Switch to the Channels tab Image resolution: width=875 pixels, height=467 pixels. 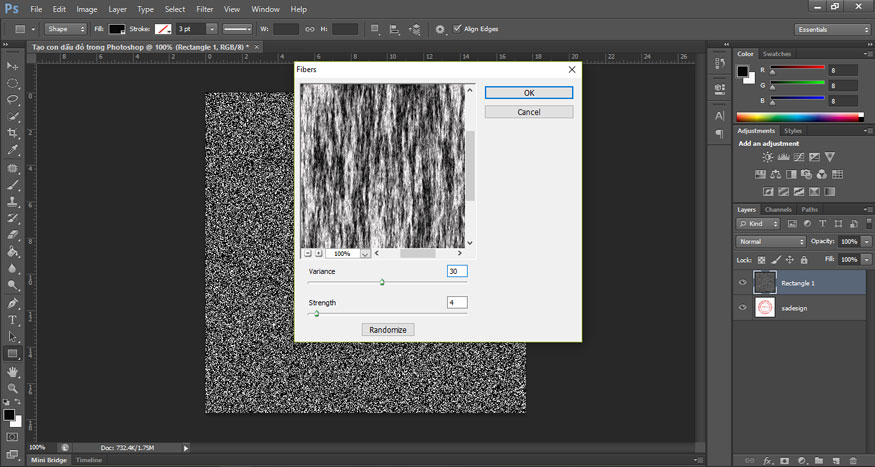pos(778,210)
